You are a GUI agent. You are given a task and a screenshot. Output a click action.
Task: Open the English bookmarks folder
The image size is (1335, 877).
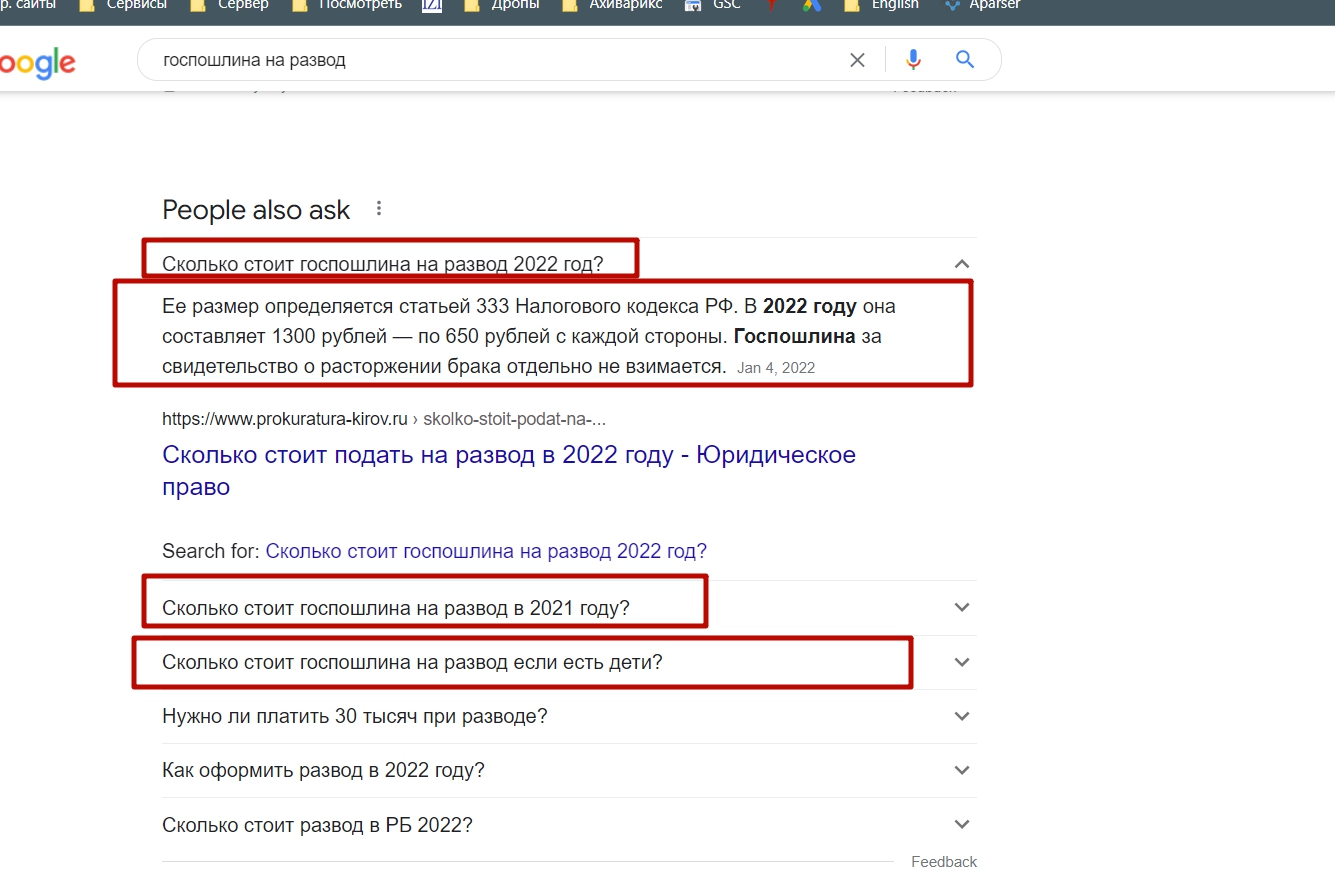click(x=882, y=5)
